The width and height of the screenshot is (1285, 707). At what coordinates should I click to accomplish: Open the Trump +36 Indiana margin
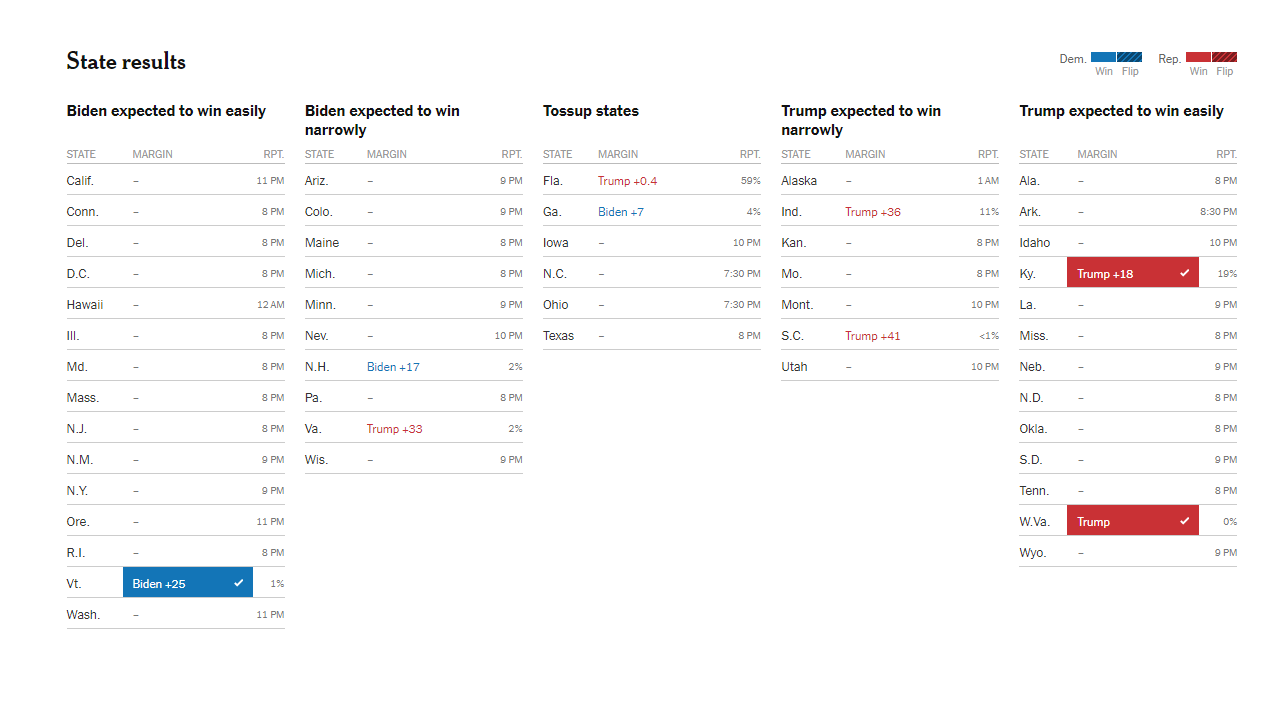point(872,212)
